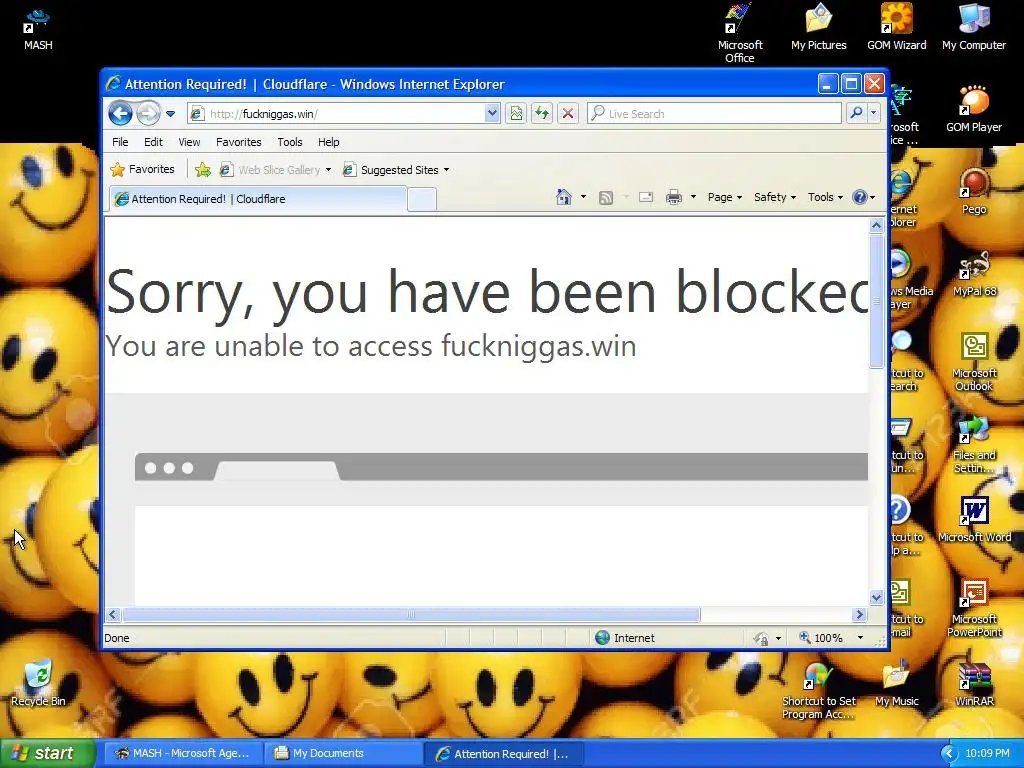Click horizontal scrollbar right arrow
1024x768 pixels.
click(x=859, y=615)
